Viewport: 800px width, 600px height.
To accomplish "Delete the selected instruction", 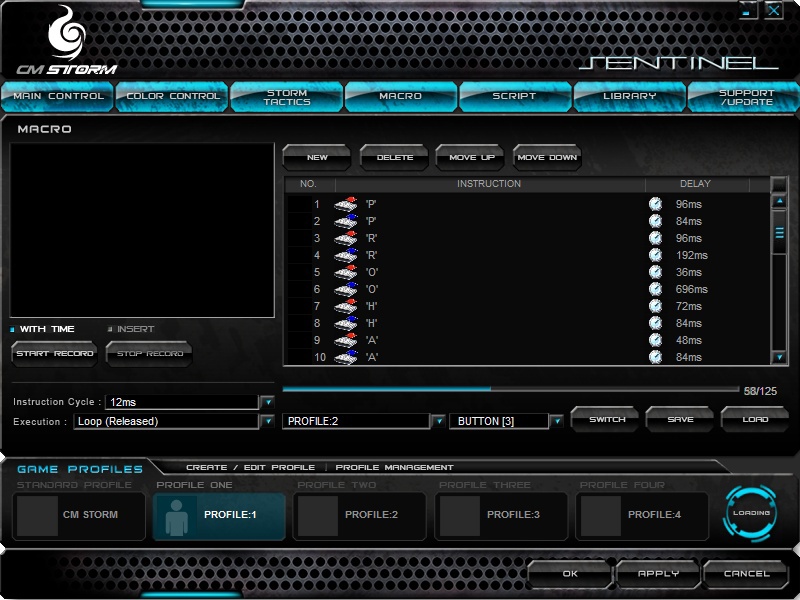I will [394, 158].
